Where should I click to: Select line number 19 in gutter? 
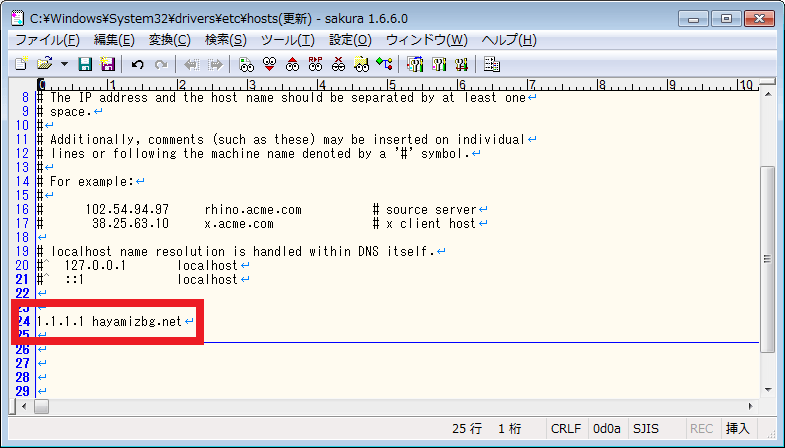click(x=23, y=251)
